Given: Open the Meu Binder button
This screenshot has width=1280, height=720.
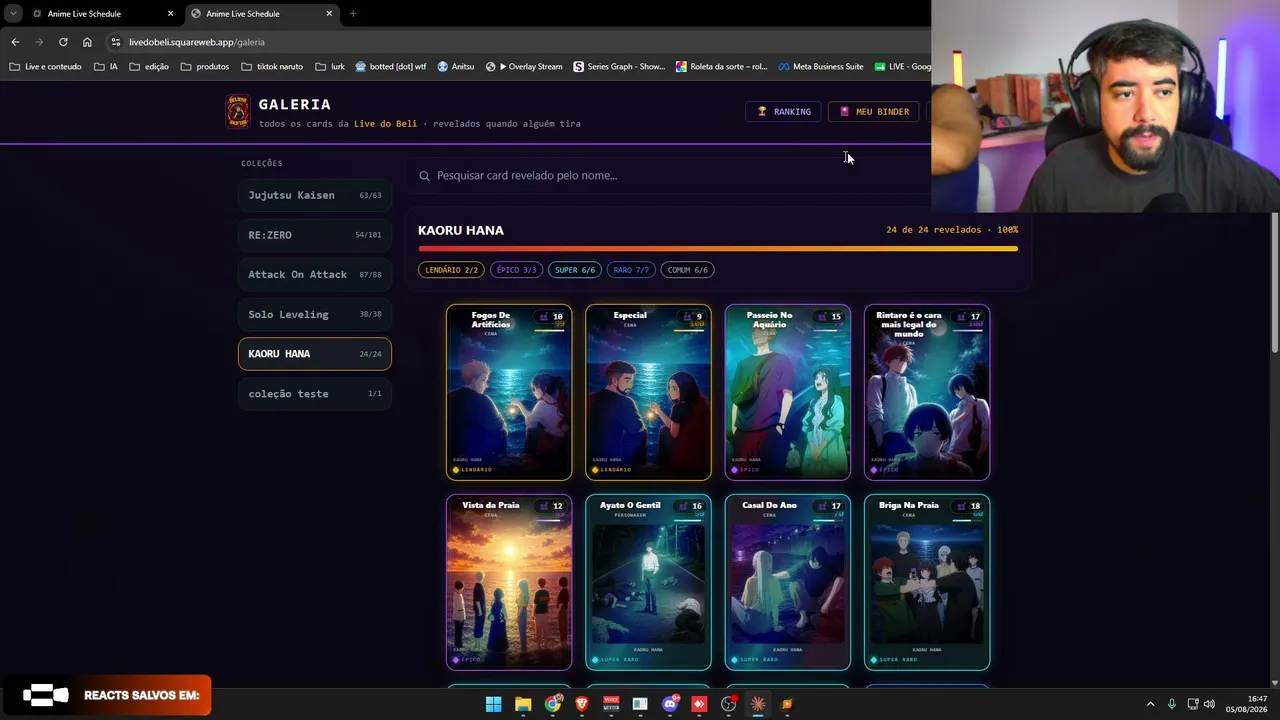Looking at the screenshot, I should click(x=873, y=112).
